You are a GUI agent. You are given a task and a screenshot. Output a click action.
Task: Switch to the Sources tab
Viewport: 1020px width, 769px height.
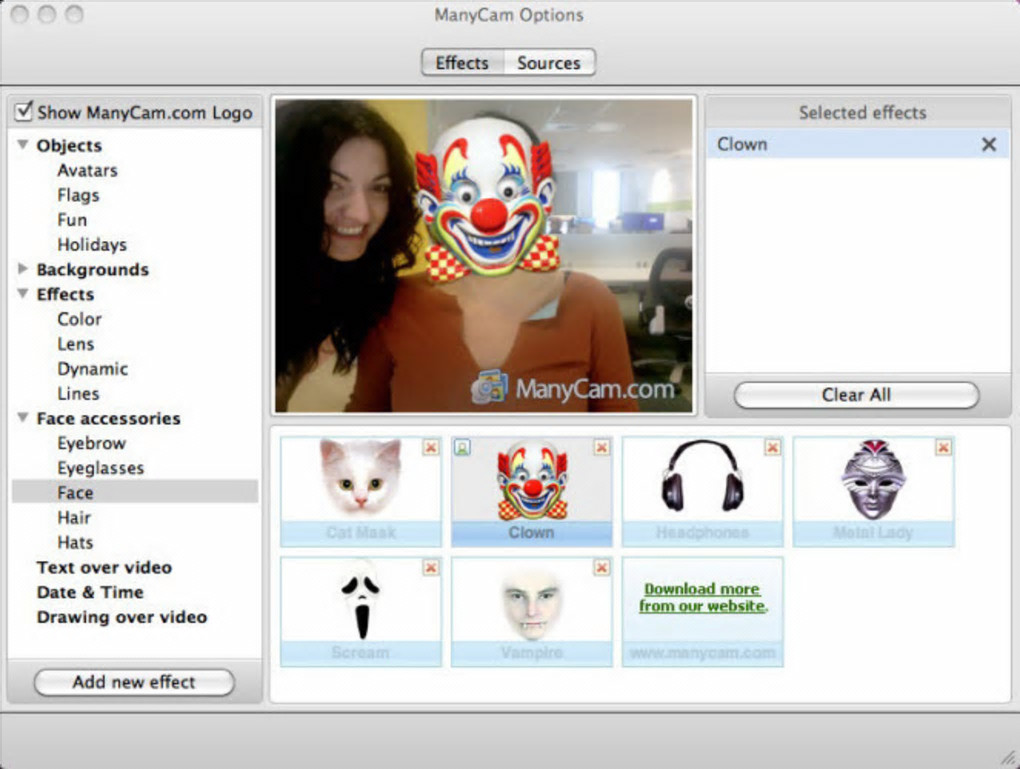pos(549,63)
